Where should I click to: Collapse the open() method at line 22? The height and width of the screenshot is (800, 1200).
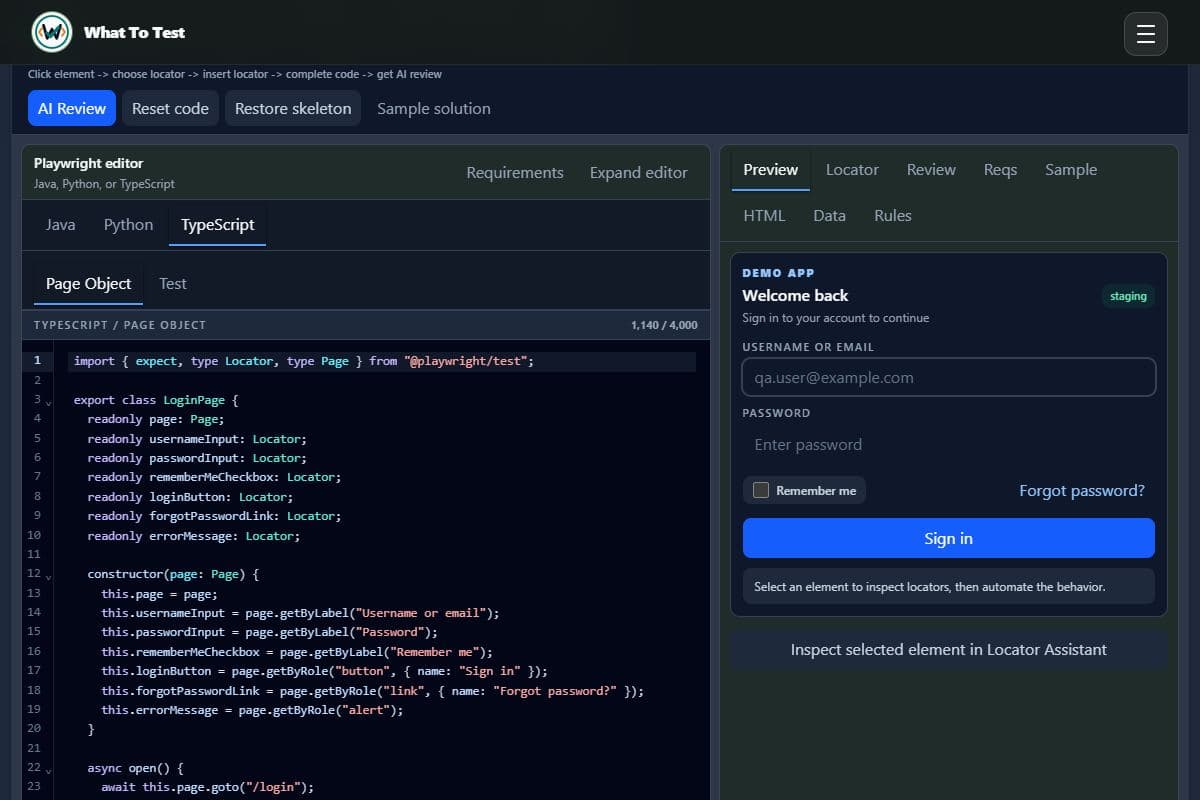tap(49, 770)
